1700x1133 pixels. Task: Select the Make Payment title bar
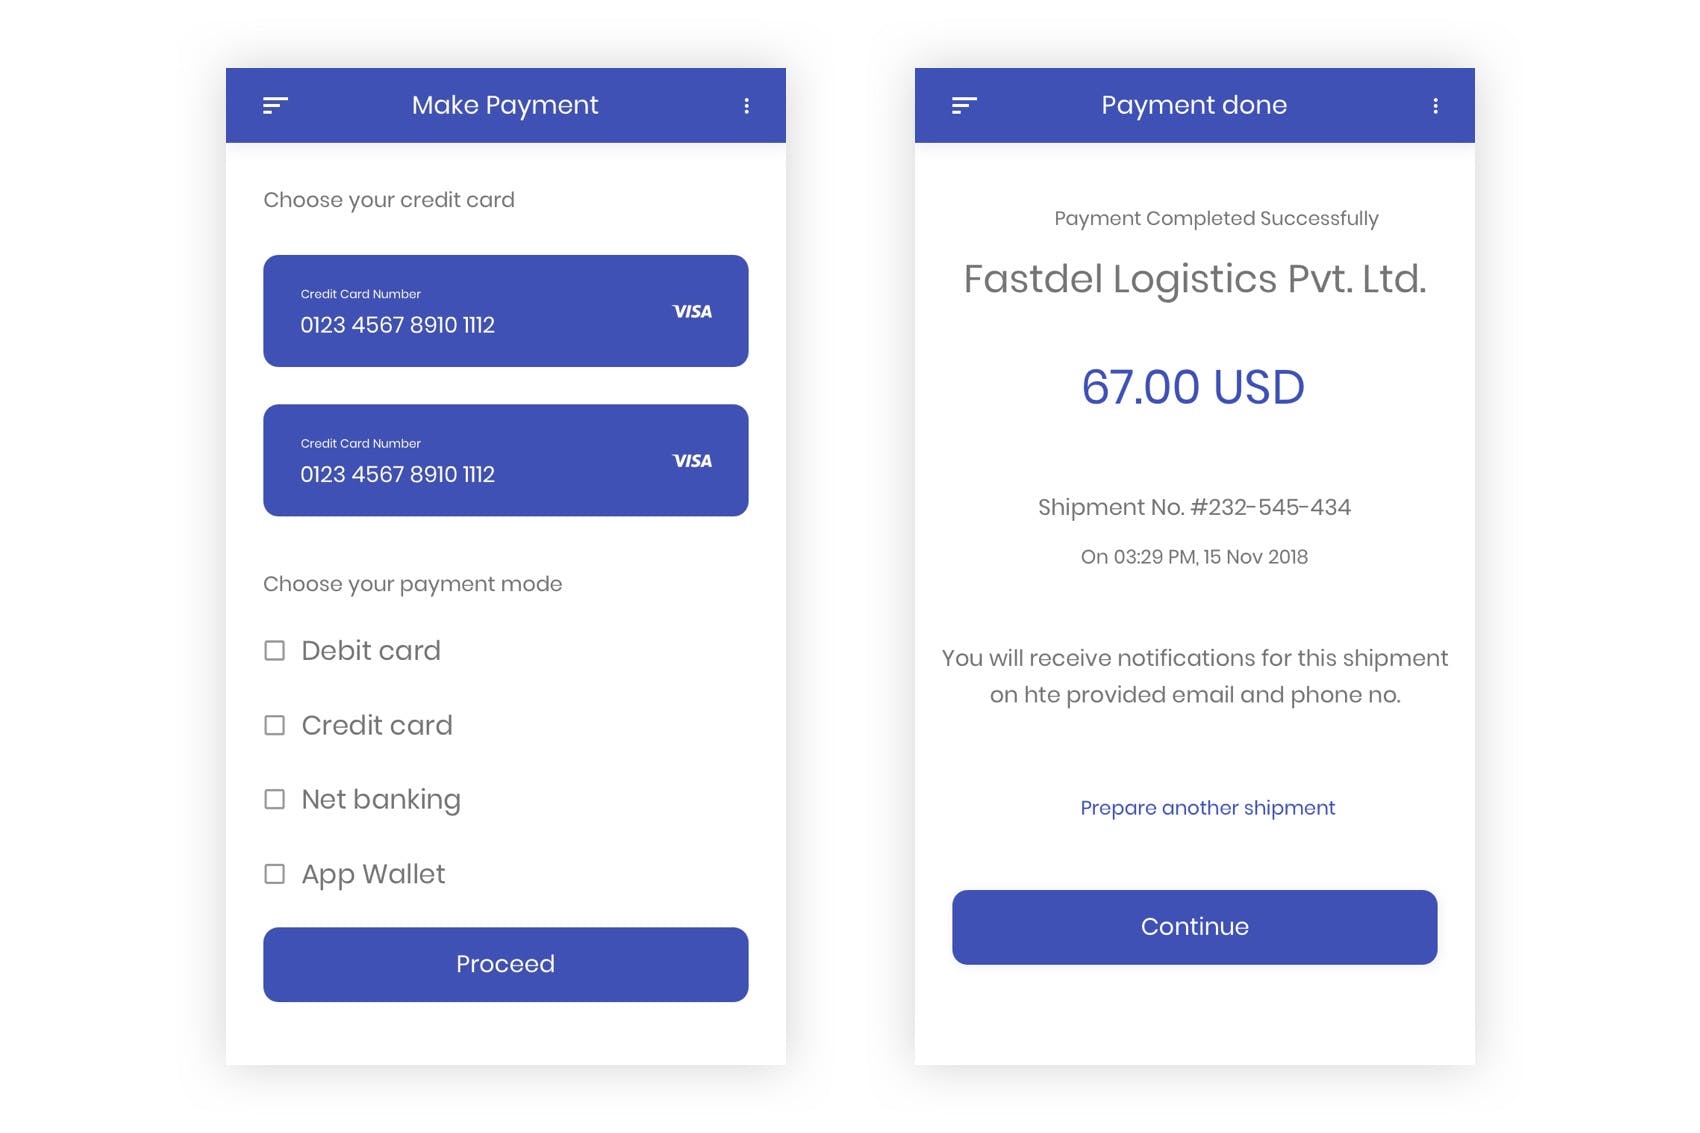click(506, 104)
